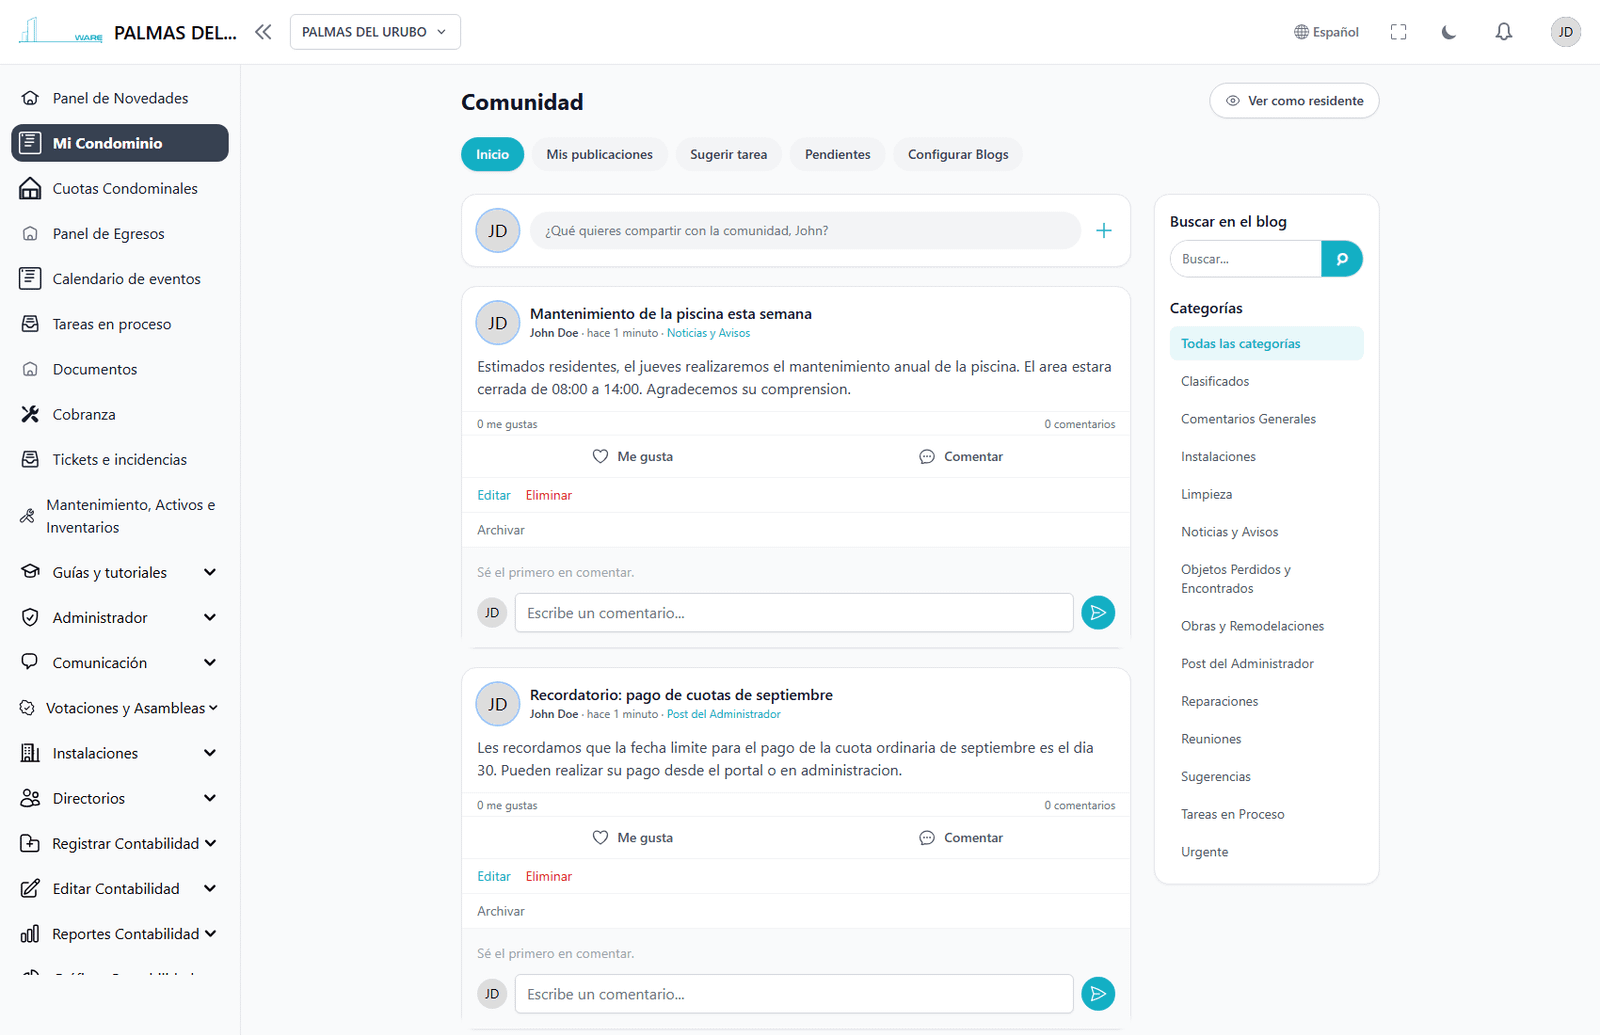Edit the Mantenimiento de la piscina post
The image size is (1600, 1035).
pyautogui.click(x=494, y=495)
